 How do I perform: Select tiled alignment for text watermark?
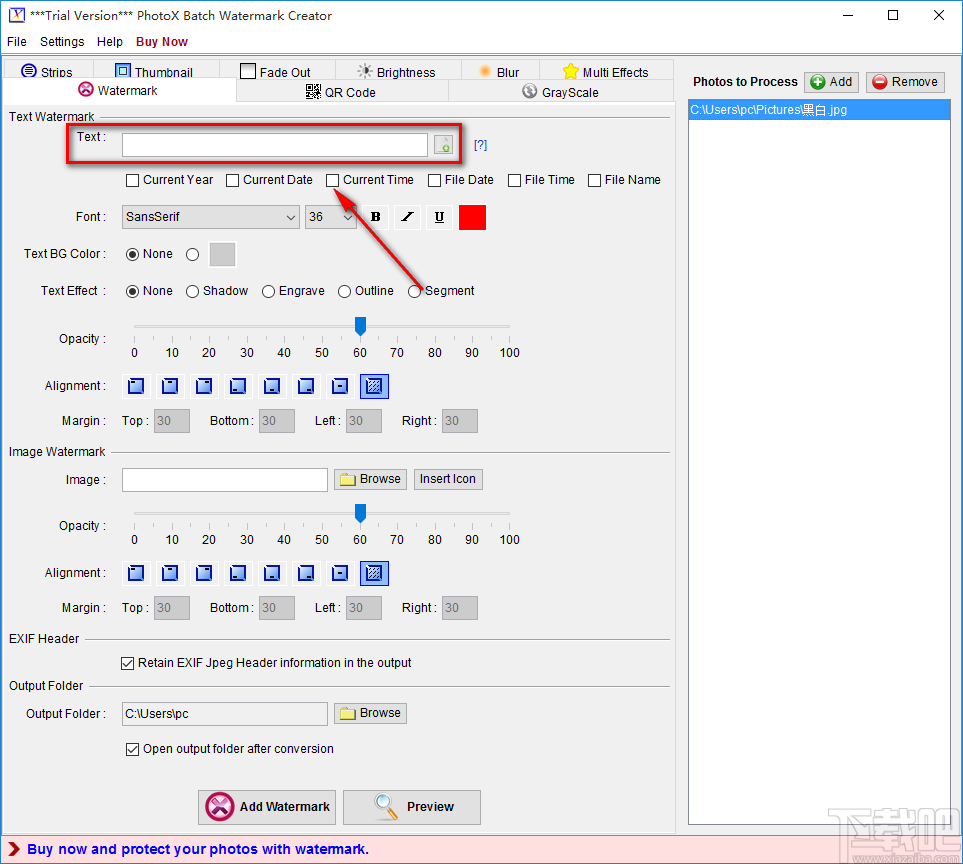(374, 386)
